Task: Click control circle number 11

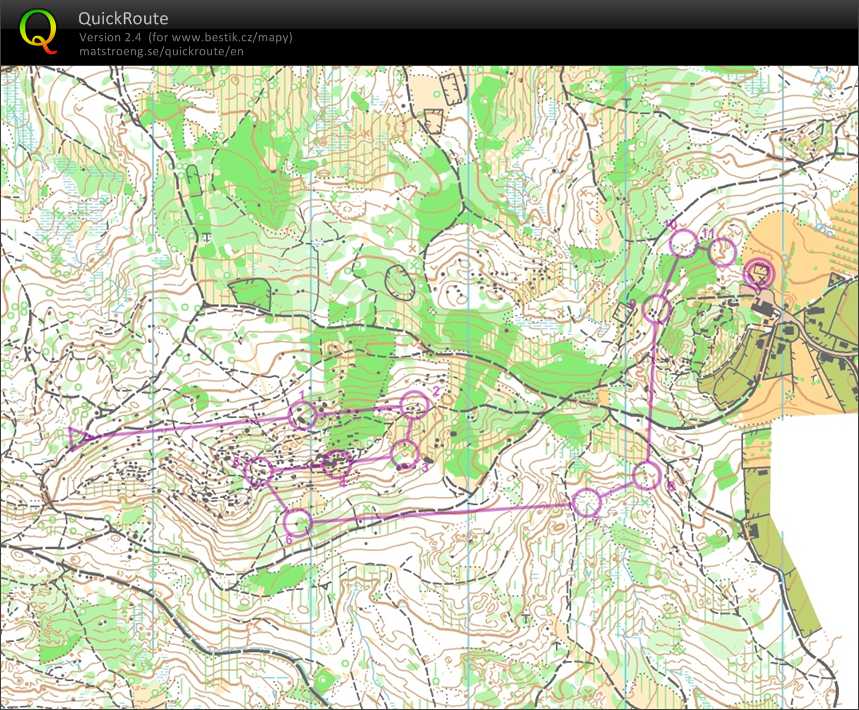Action: point(722,252)
